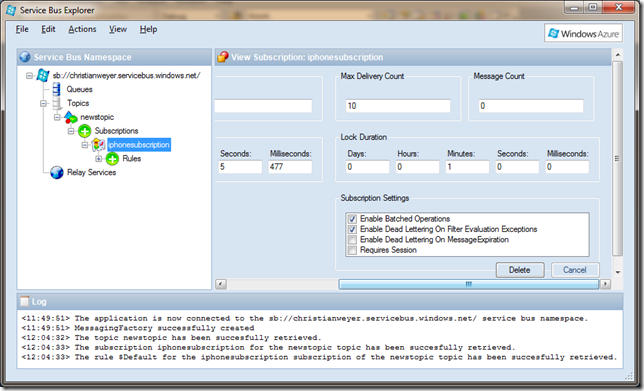644x391 pixels.
Task: Select the Topics tree item
Action: point(78,103)
